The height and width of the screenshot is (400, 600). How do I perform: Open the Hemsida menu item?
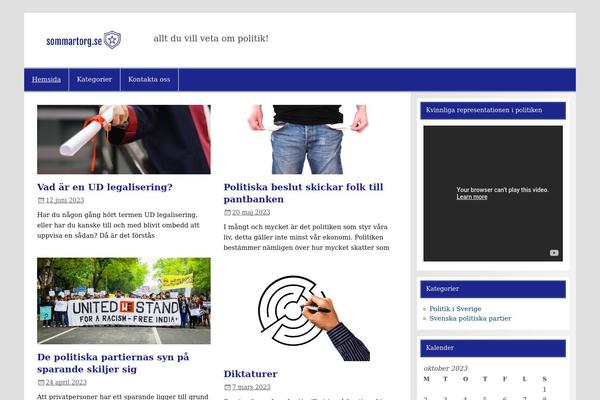(46, 80)
